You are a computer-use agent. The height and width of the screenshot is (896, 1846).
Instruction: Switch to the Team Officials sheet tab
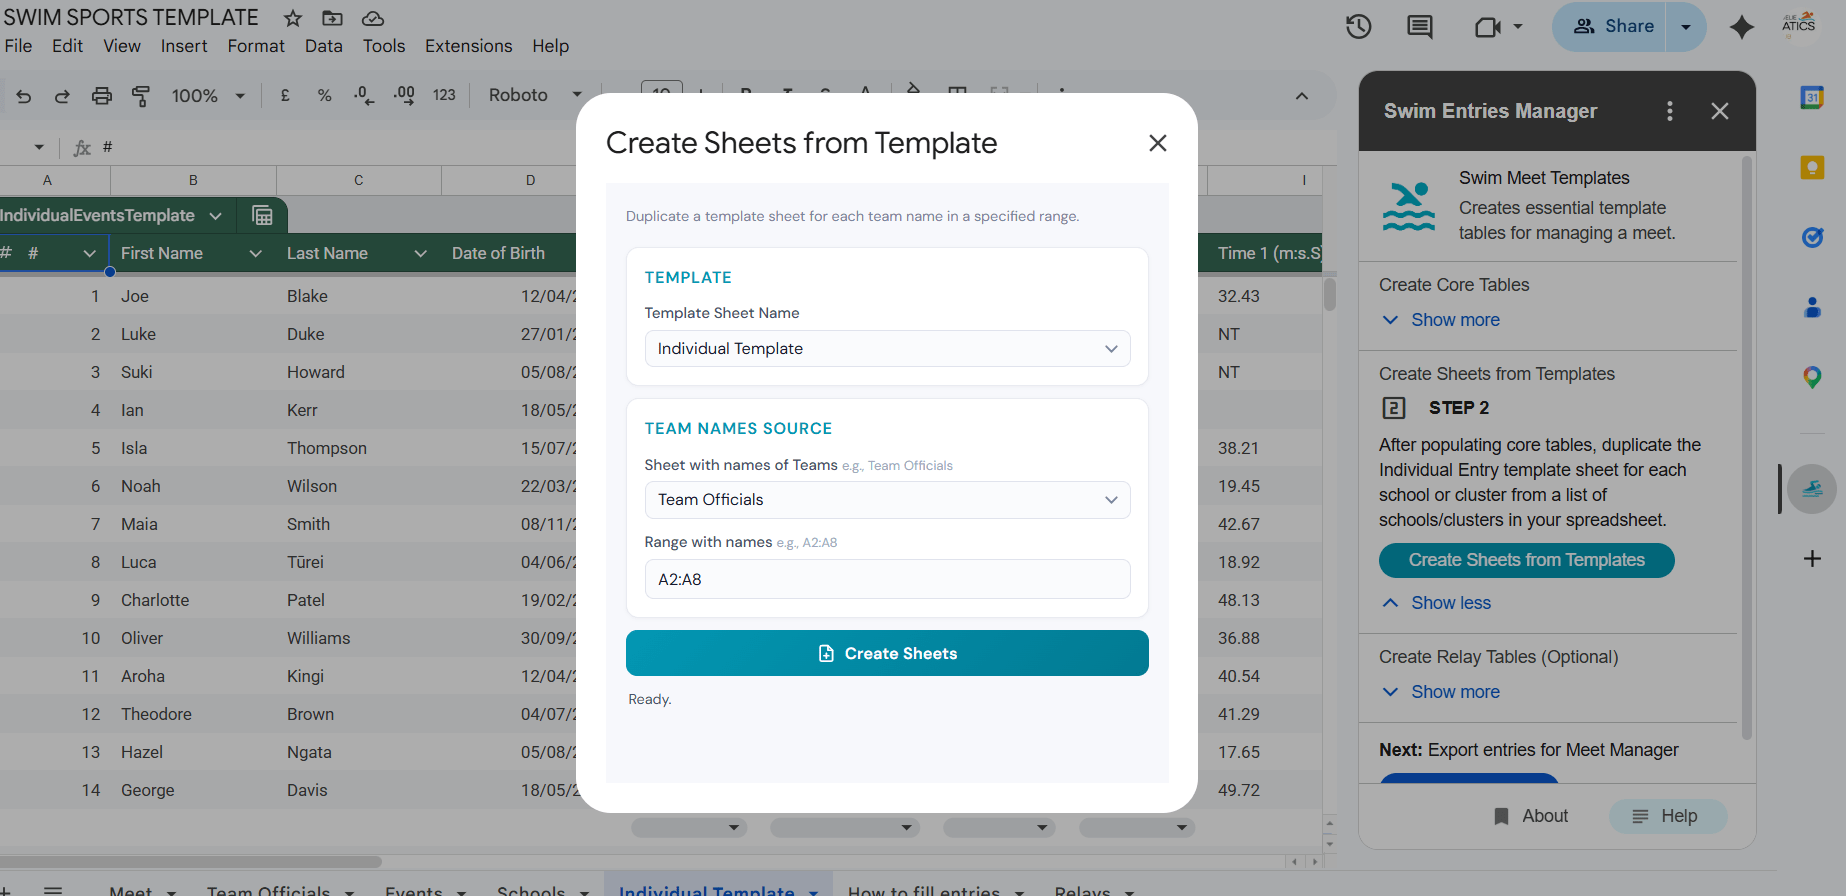pos(268,891)
